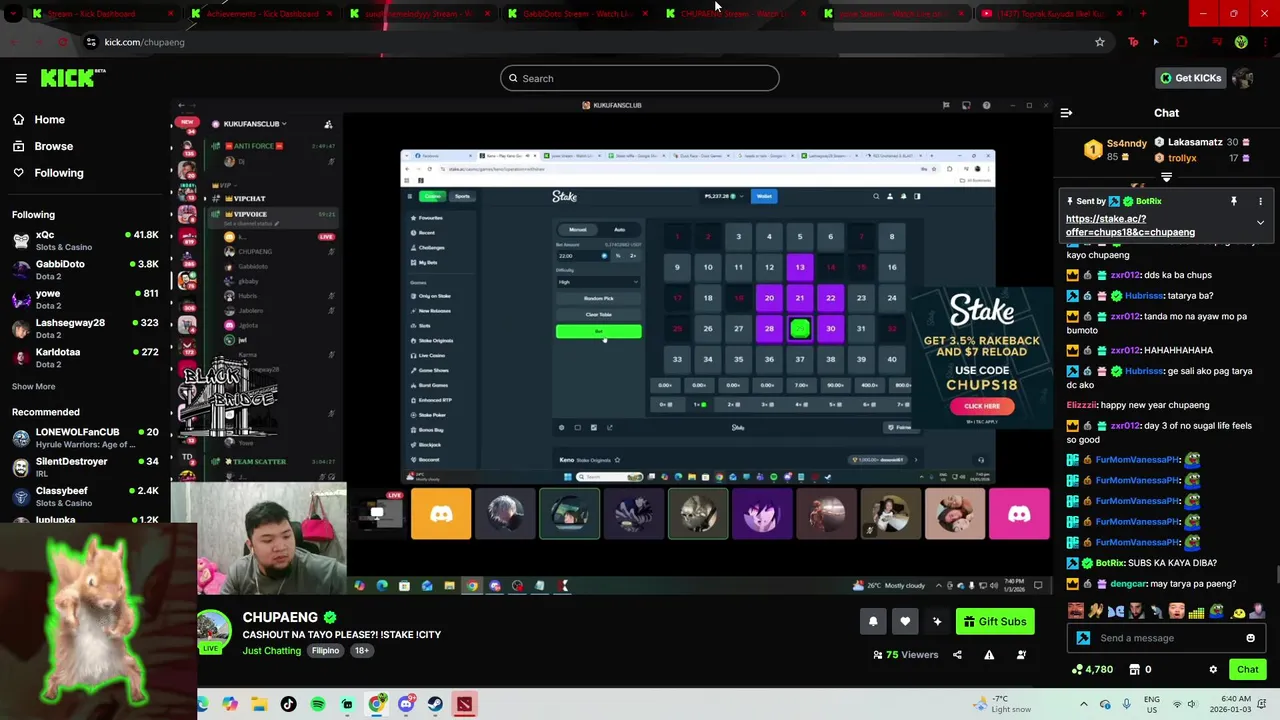Open Karldotaa's channel in sidebar
1280x720 pixels.
point(85,357)
